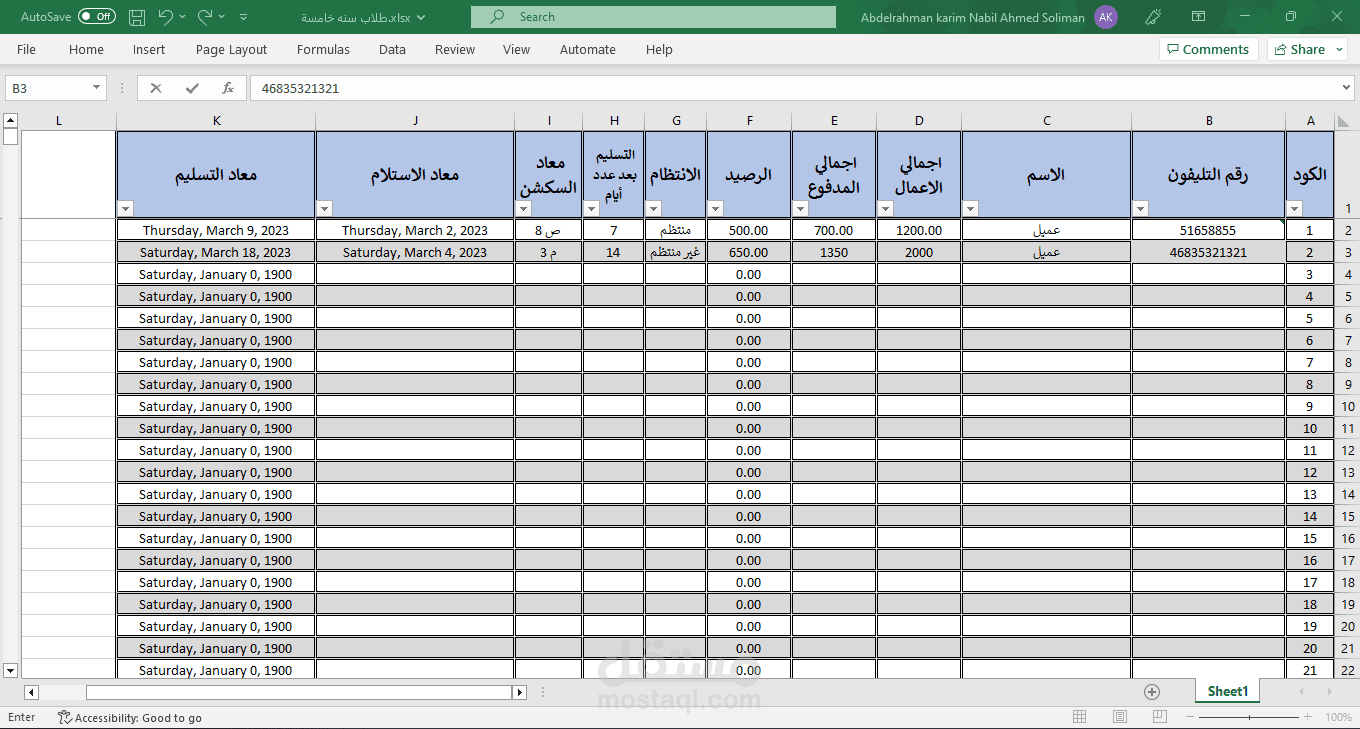This screenshot has height=729, width=1360.
Task: Open filter dropdown for الاسم column
Action: click(971, 208)
